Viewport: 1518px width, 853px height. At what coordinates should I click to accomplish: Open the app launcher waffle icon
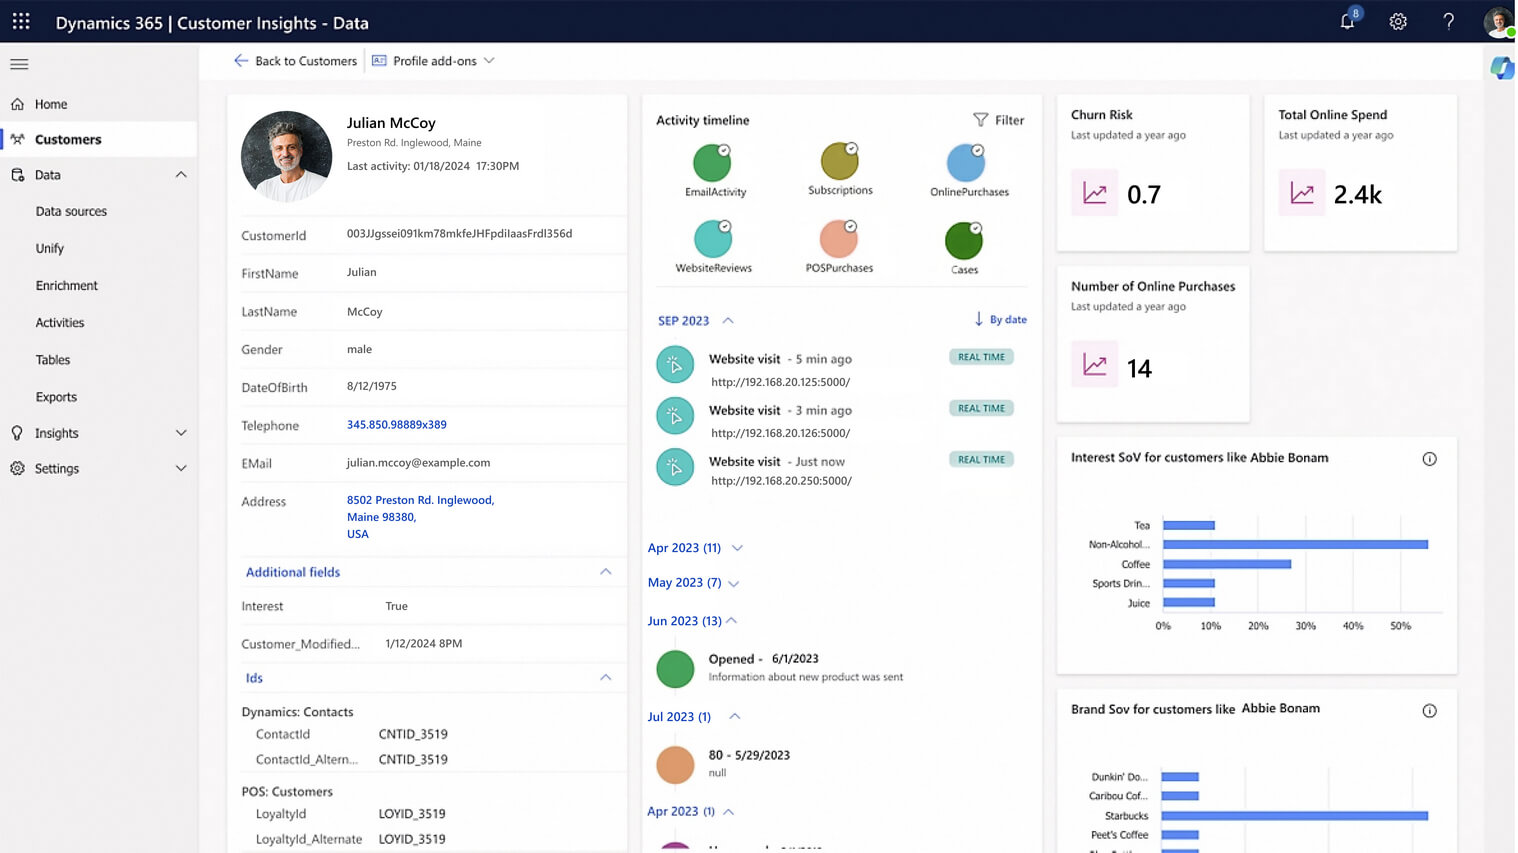(21, 21)
